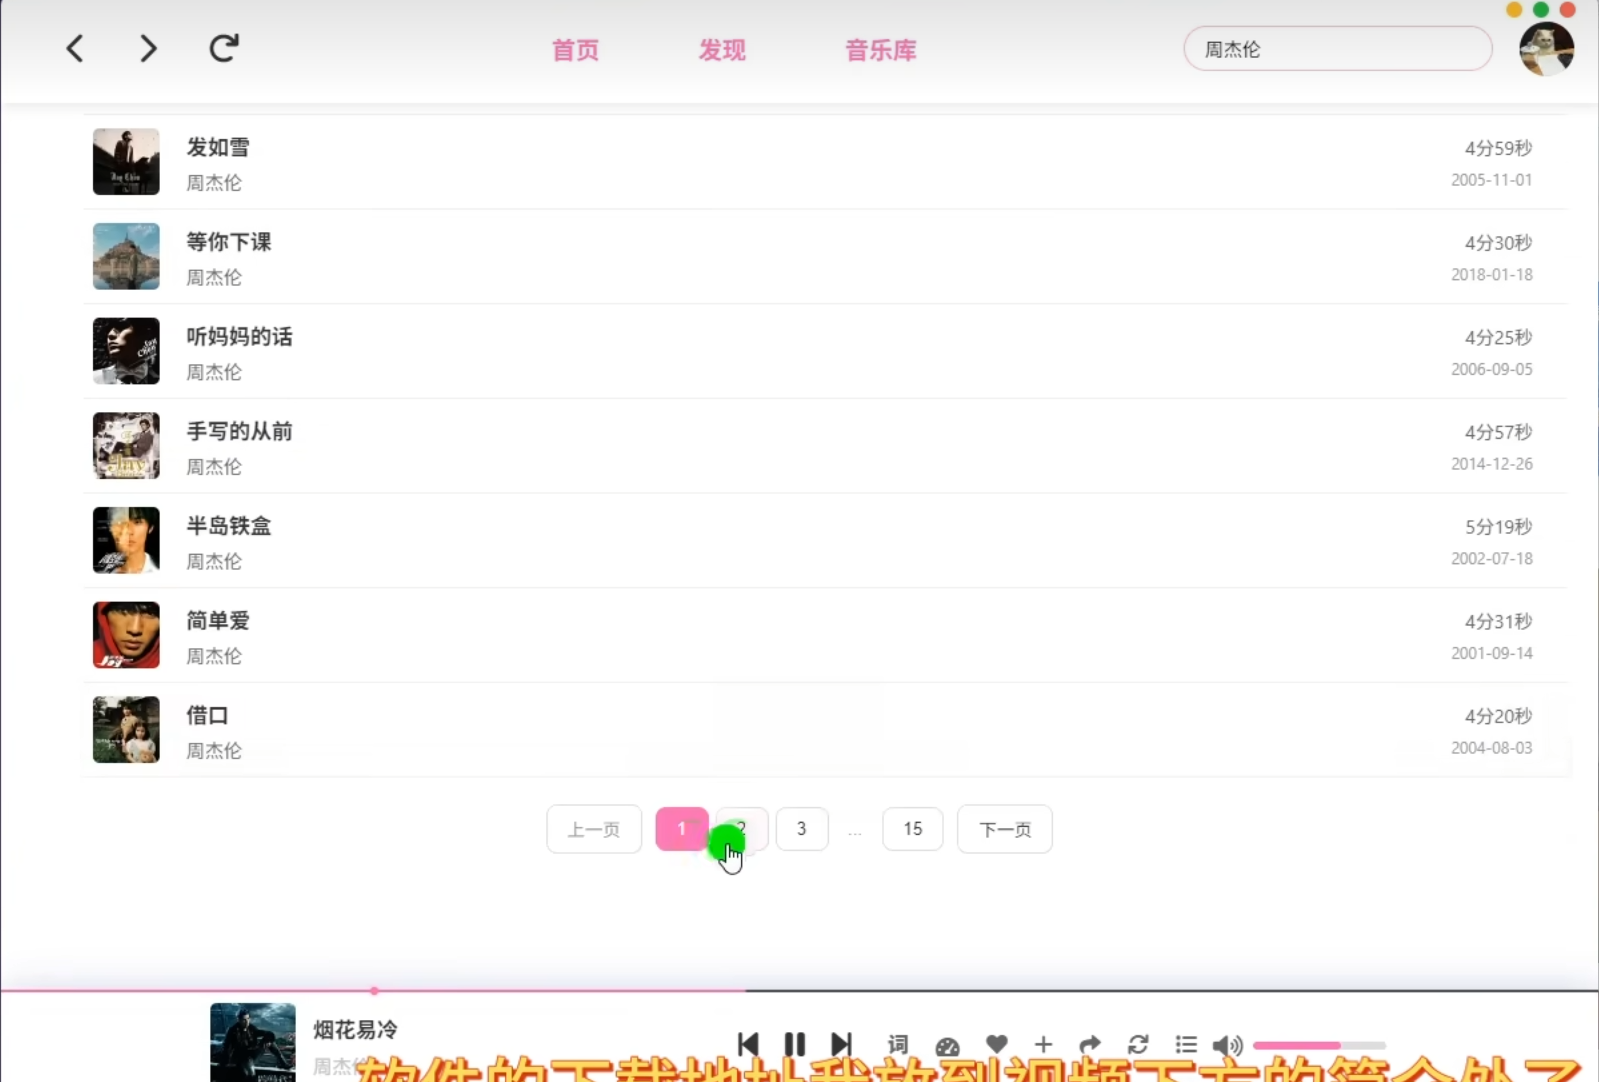1599x1082 pixels.
Task: Go back with the left arrow icon
Action: pyautogui.click(x=75, y=48)
